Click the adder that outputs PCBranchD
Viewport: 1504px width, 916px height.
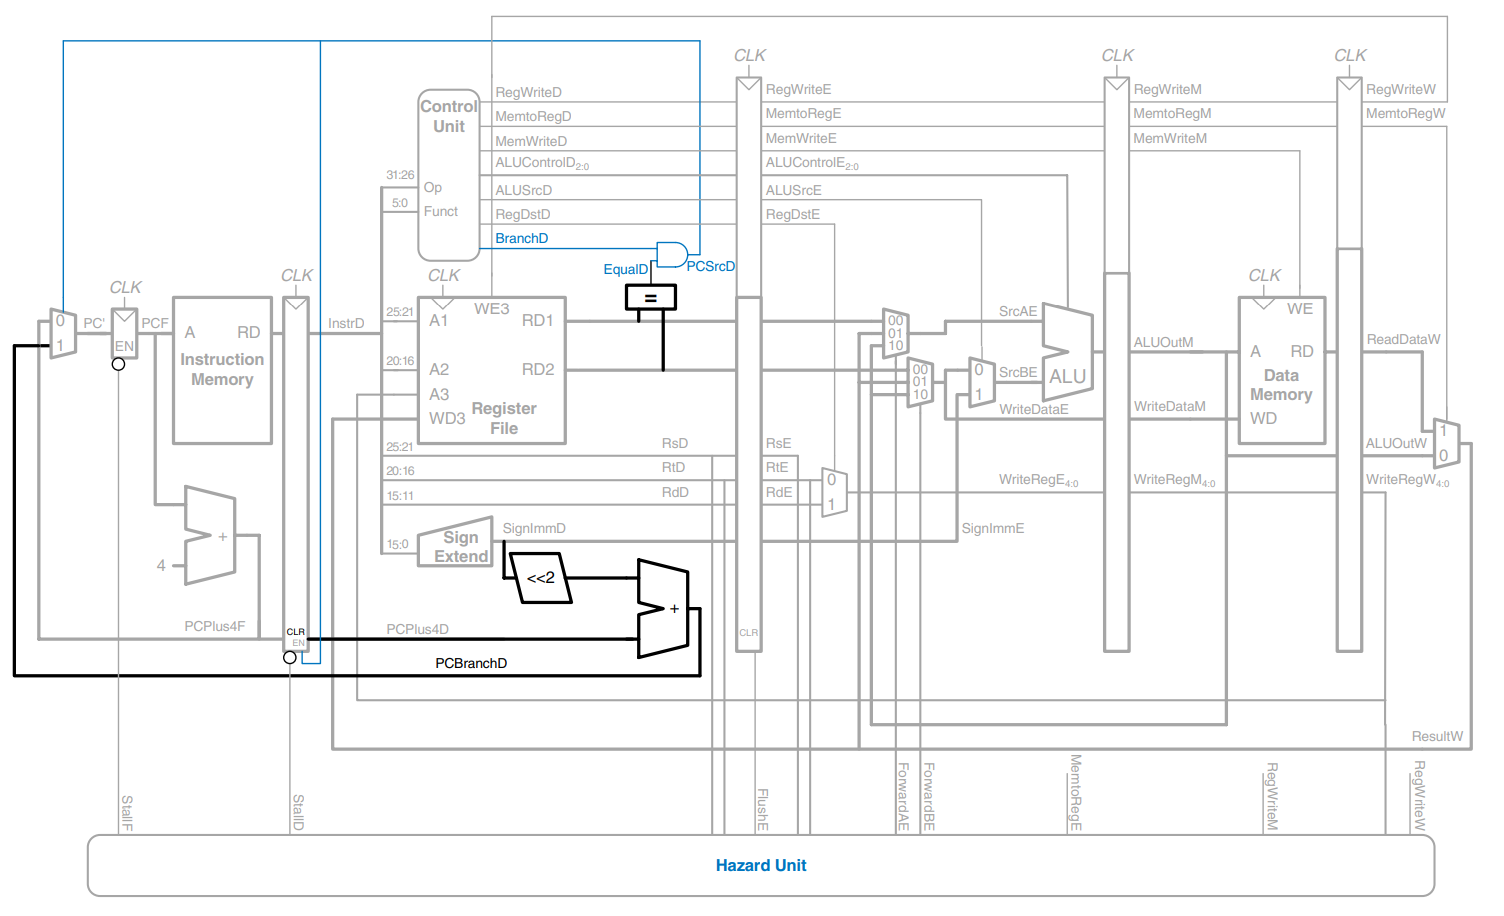(x=664, y=608)
